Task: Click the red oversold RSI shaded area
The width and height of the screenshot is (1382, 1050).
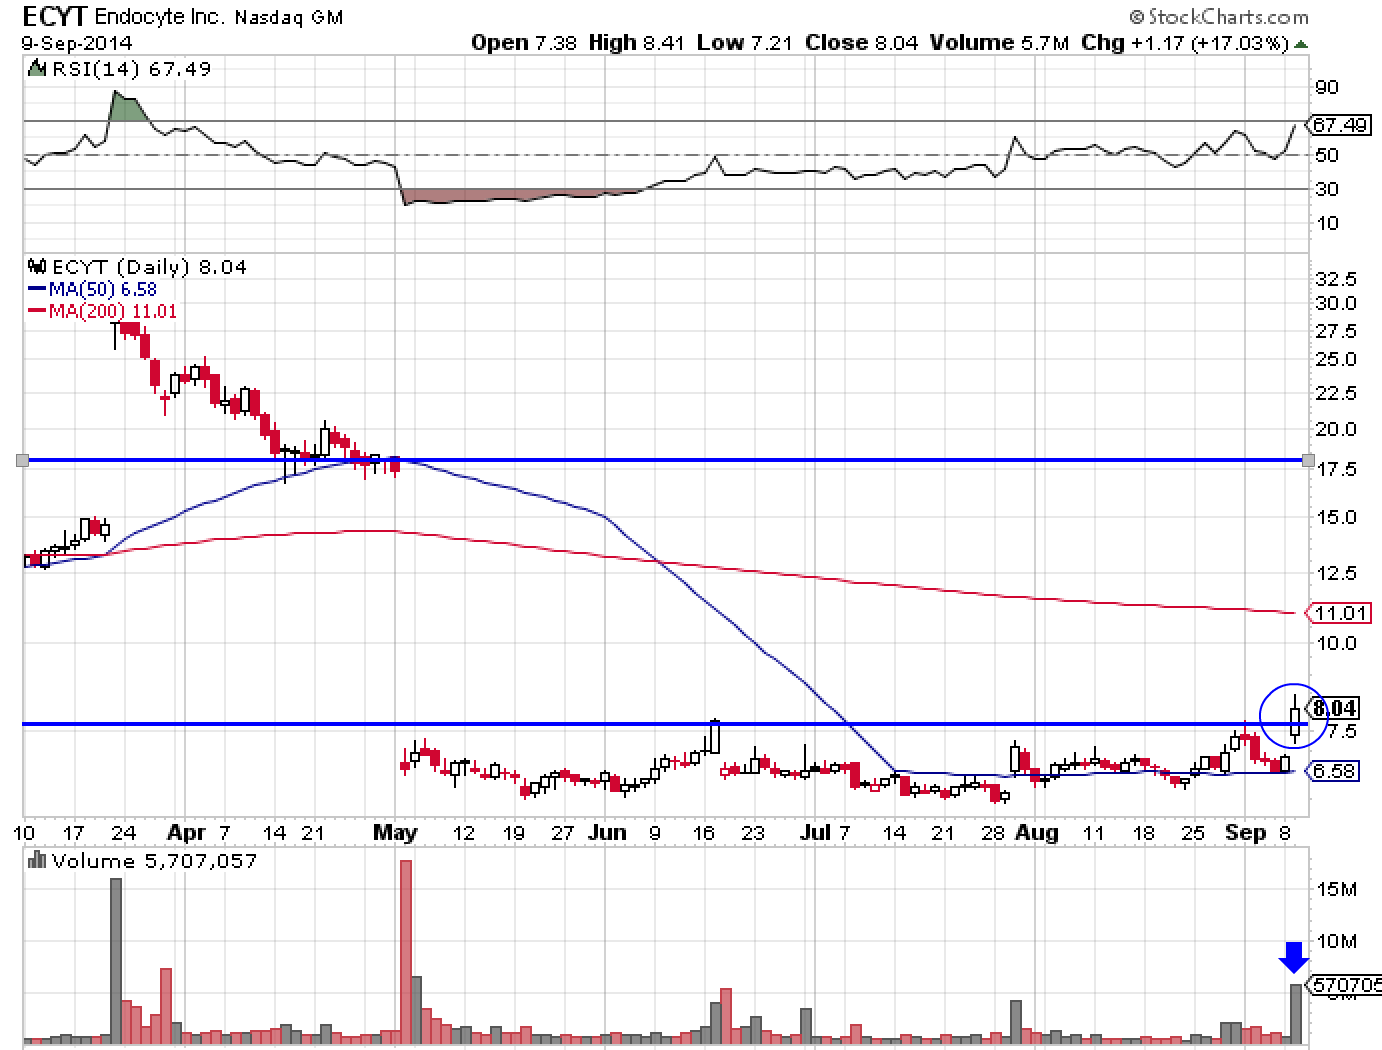Action: 500,196
